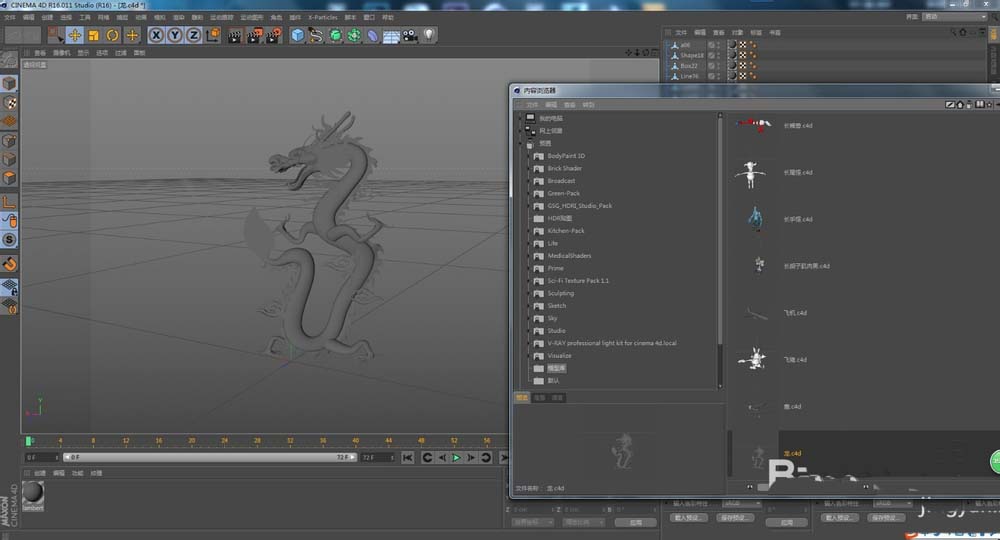
Task: Click the lambert material swatch
Action: (33, 492)
